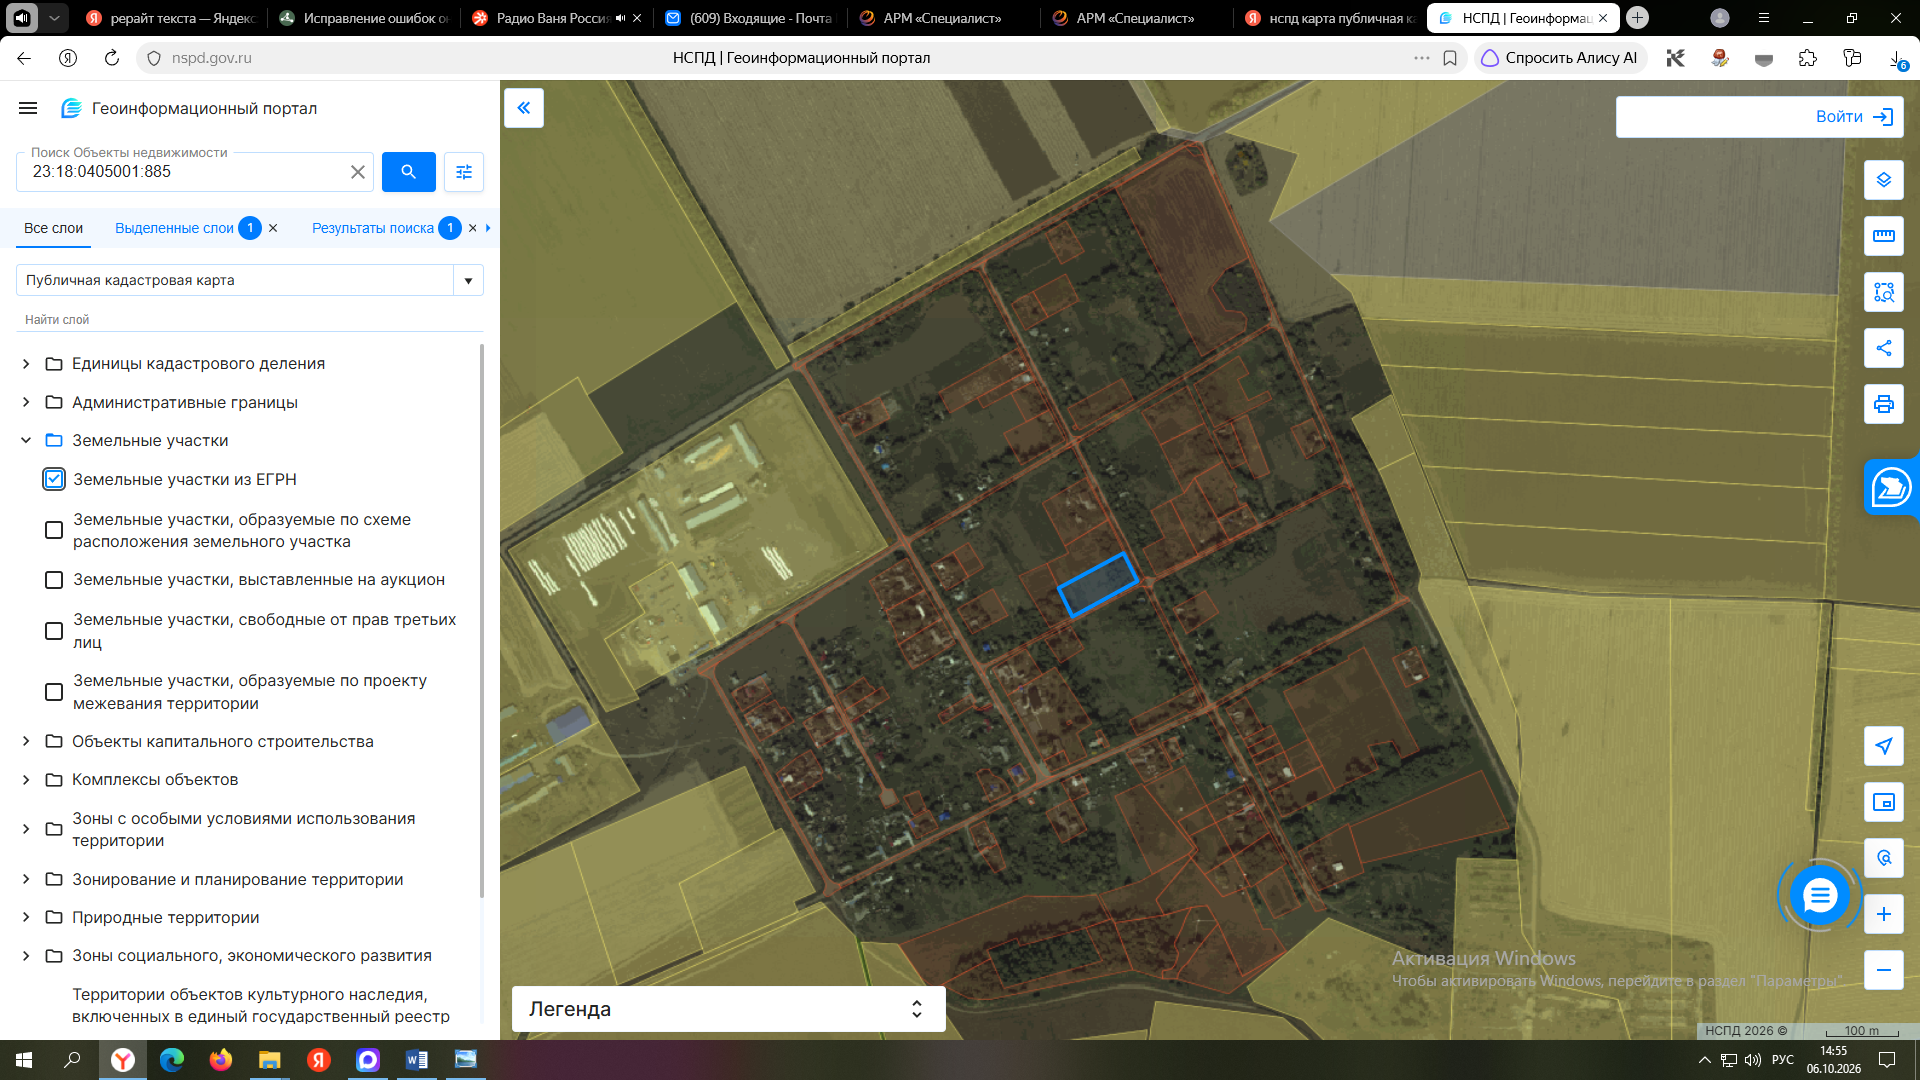Click the Найти слой filter field
The width and height of the screenshot is (1920, 1080).
(x=250, y=320)
